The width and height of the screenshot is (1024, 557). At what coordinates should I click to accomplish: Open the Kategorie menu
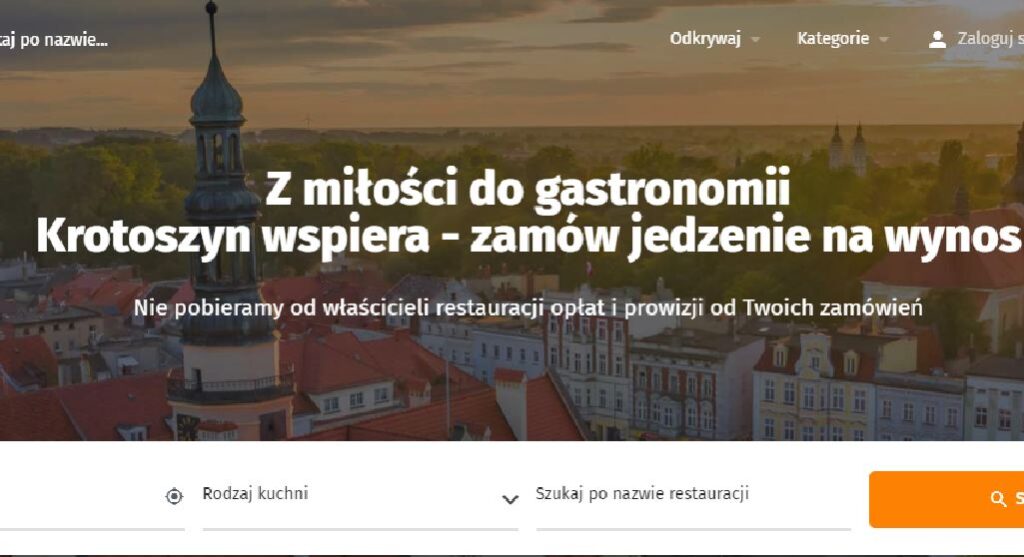(x=833, y=39)
